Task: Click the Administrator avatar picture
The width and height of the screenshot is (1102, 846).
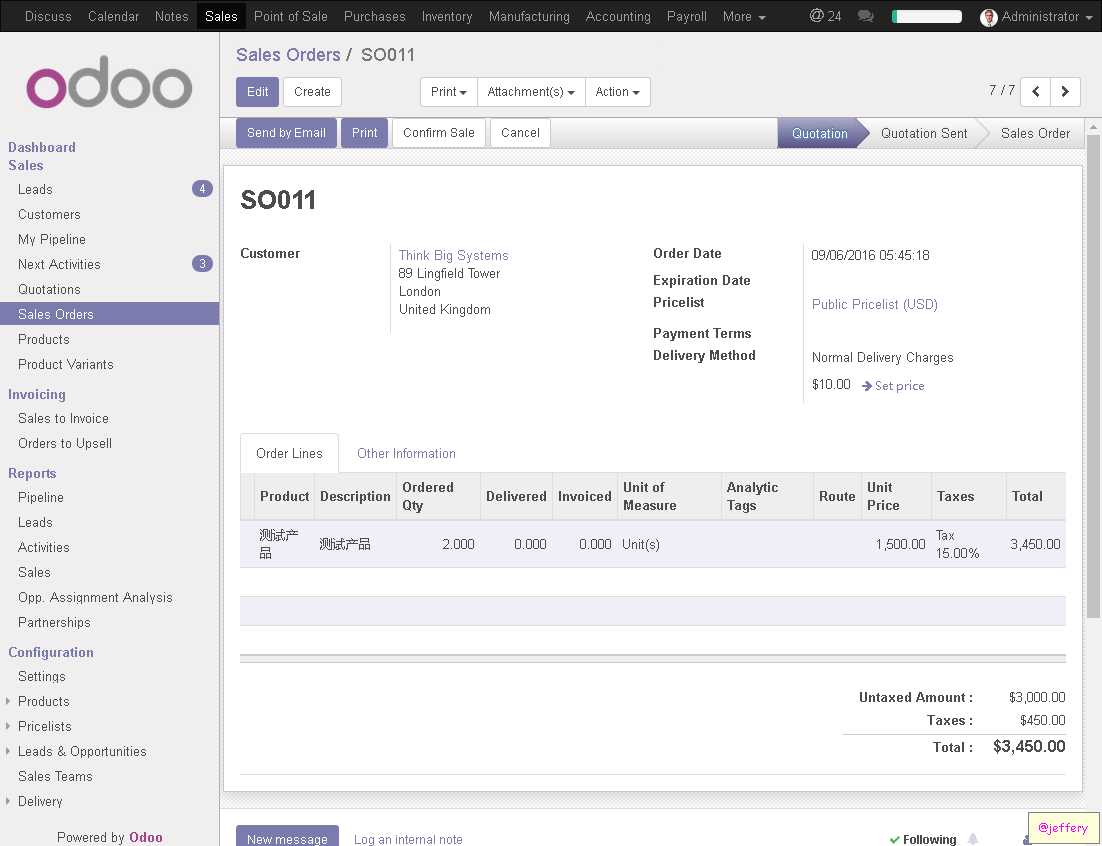Action: pyautogui.click(x=989, y=17)
